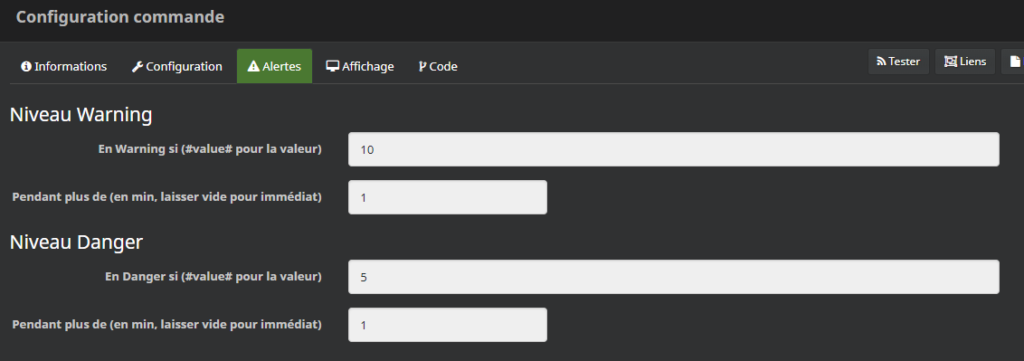Image resolution: width=1024 pixels, height=361 pixels.
Task: Click the info circle icon on Informations
Action: click(x=26, y=67)
